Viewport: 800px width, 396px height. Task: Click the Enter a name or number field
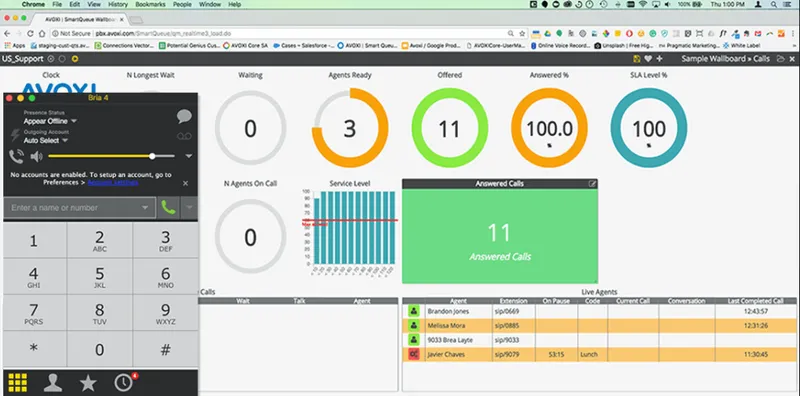(79, 208)
